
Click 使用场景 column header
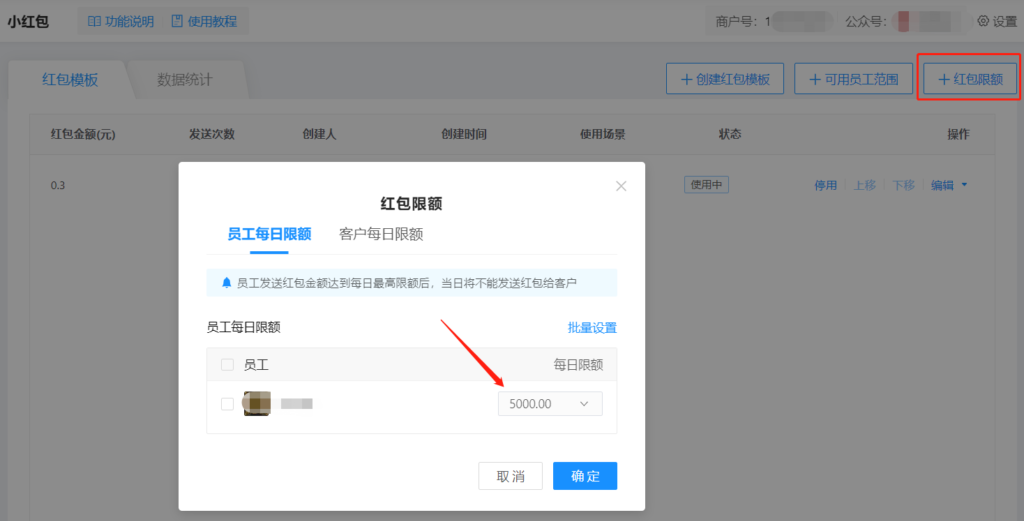pos(603,134)
